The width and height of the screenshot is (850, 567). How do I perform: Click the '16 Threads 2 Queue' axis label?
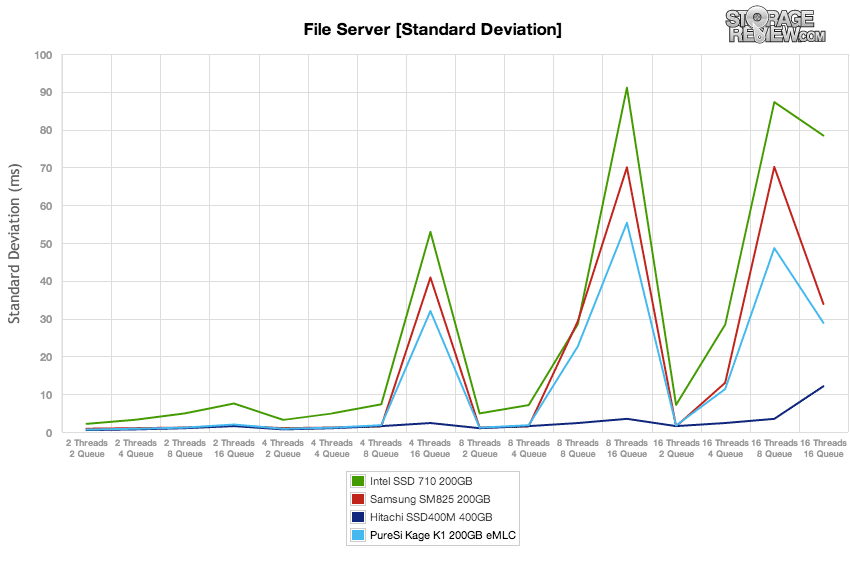tap(676, 448)
